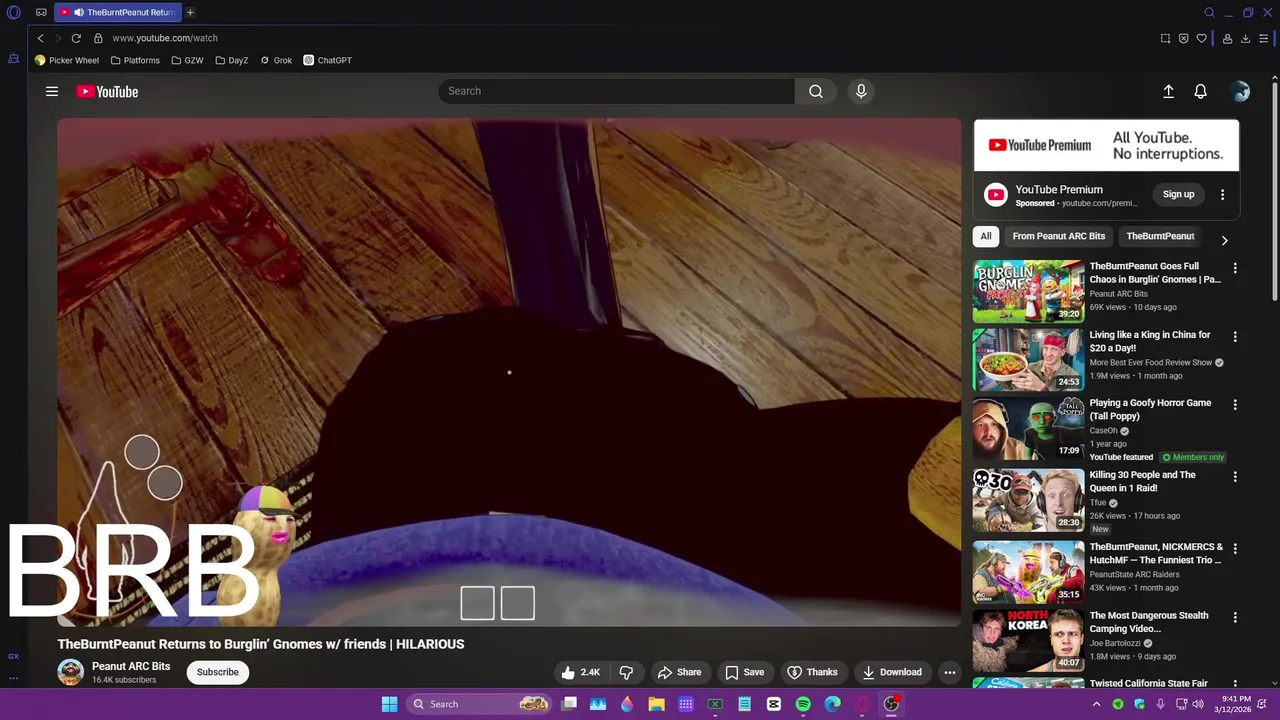Open the browser downloads icon

click(x=1245, y=38)
